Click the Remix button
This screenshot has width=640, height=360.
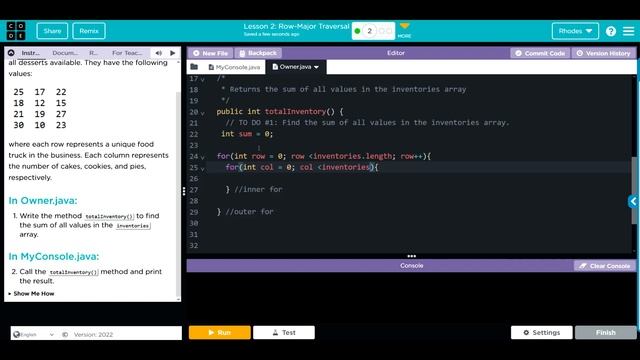tap(89, 31)
